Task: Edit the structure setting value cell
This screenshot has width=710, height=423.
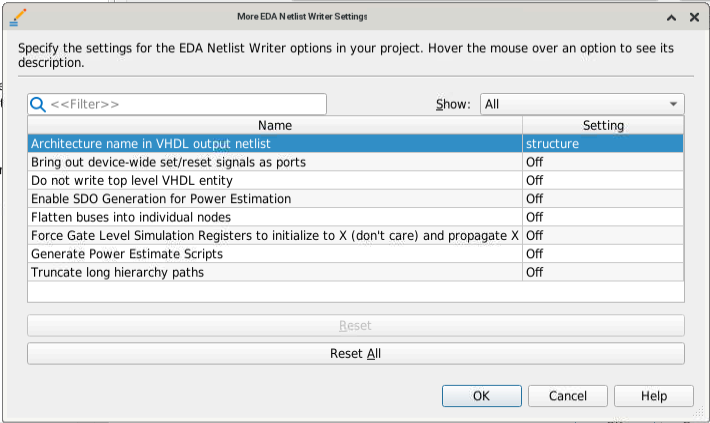Action: coord(603,143)
